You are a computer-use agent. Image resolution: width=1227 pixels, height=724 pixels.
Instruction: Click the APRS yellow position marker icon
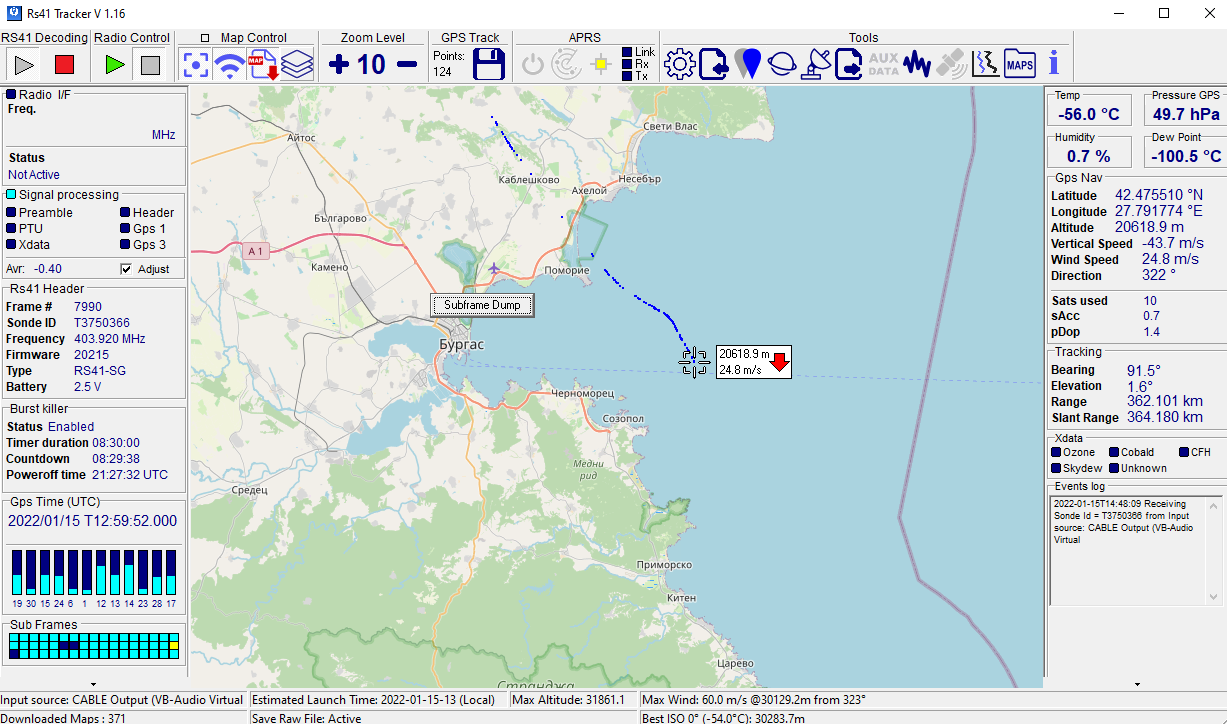click(x=600, y=65)
